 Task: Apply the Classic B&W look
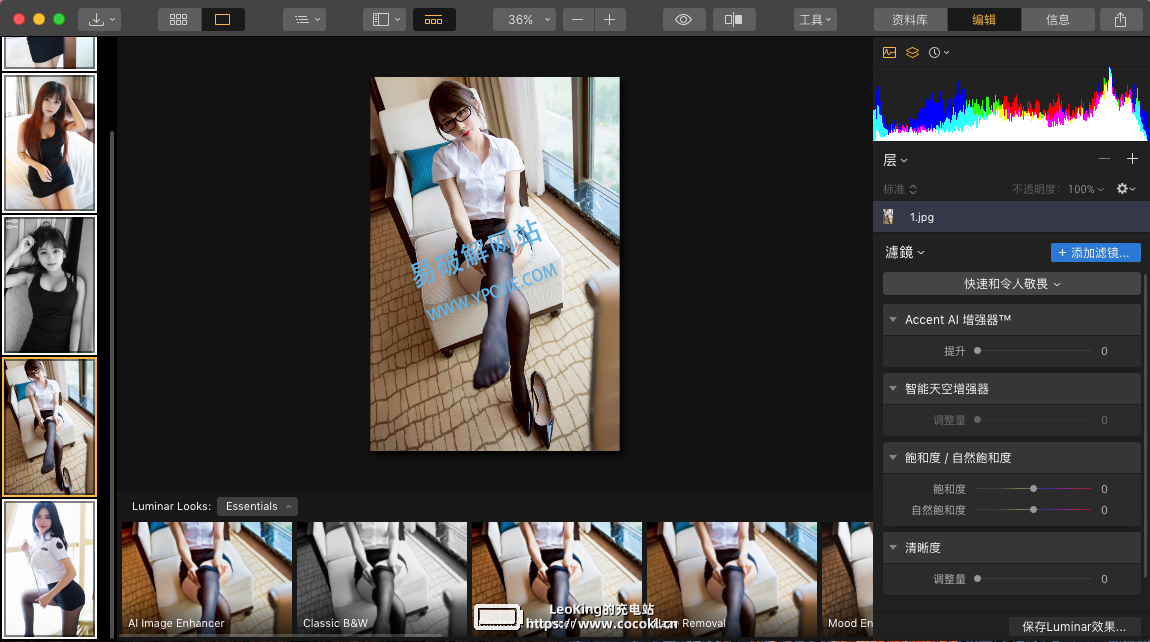(381, 578)
